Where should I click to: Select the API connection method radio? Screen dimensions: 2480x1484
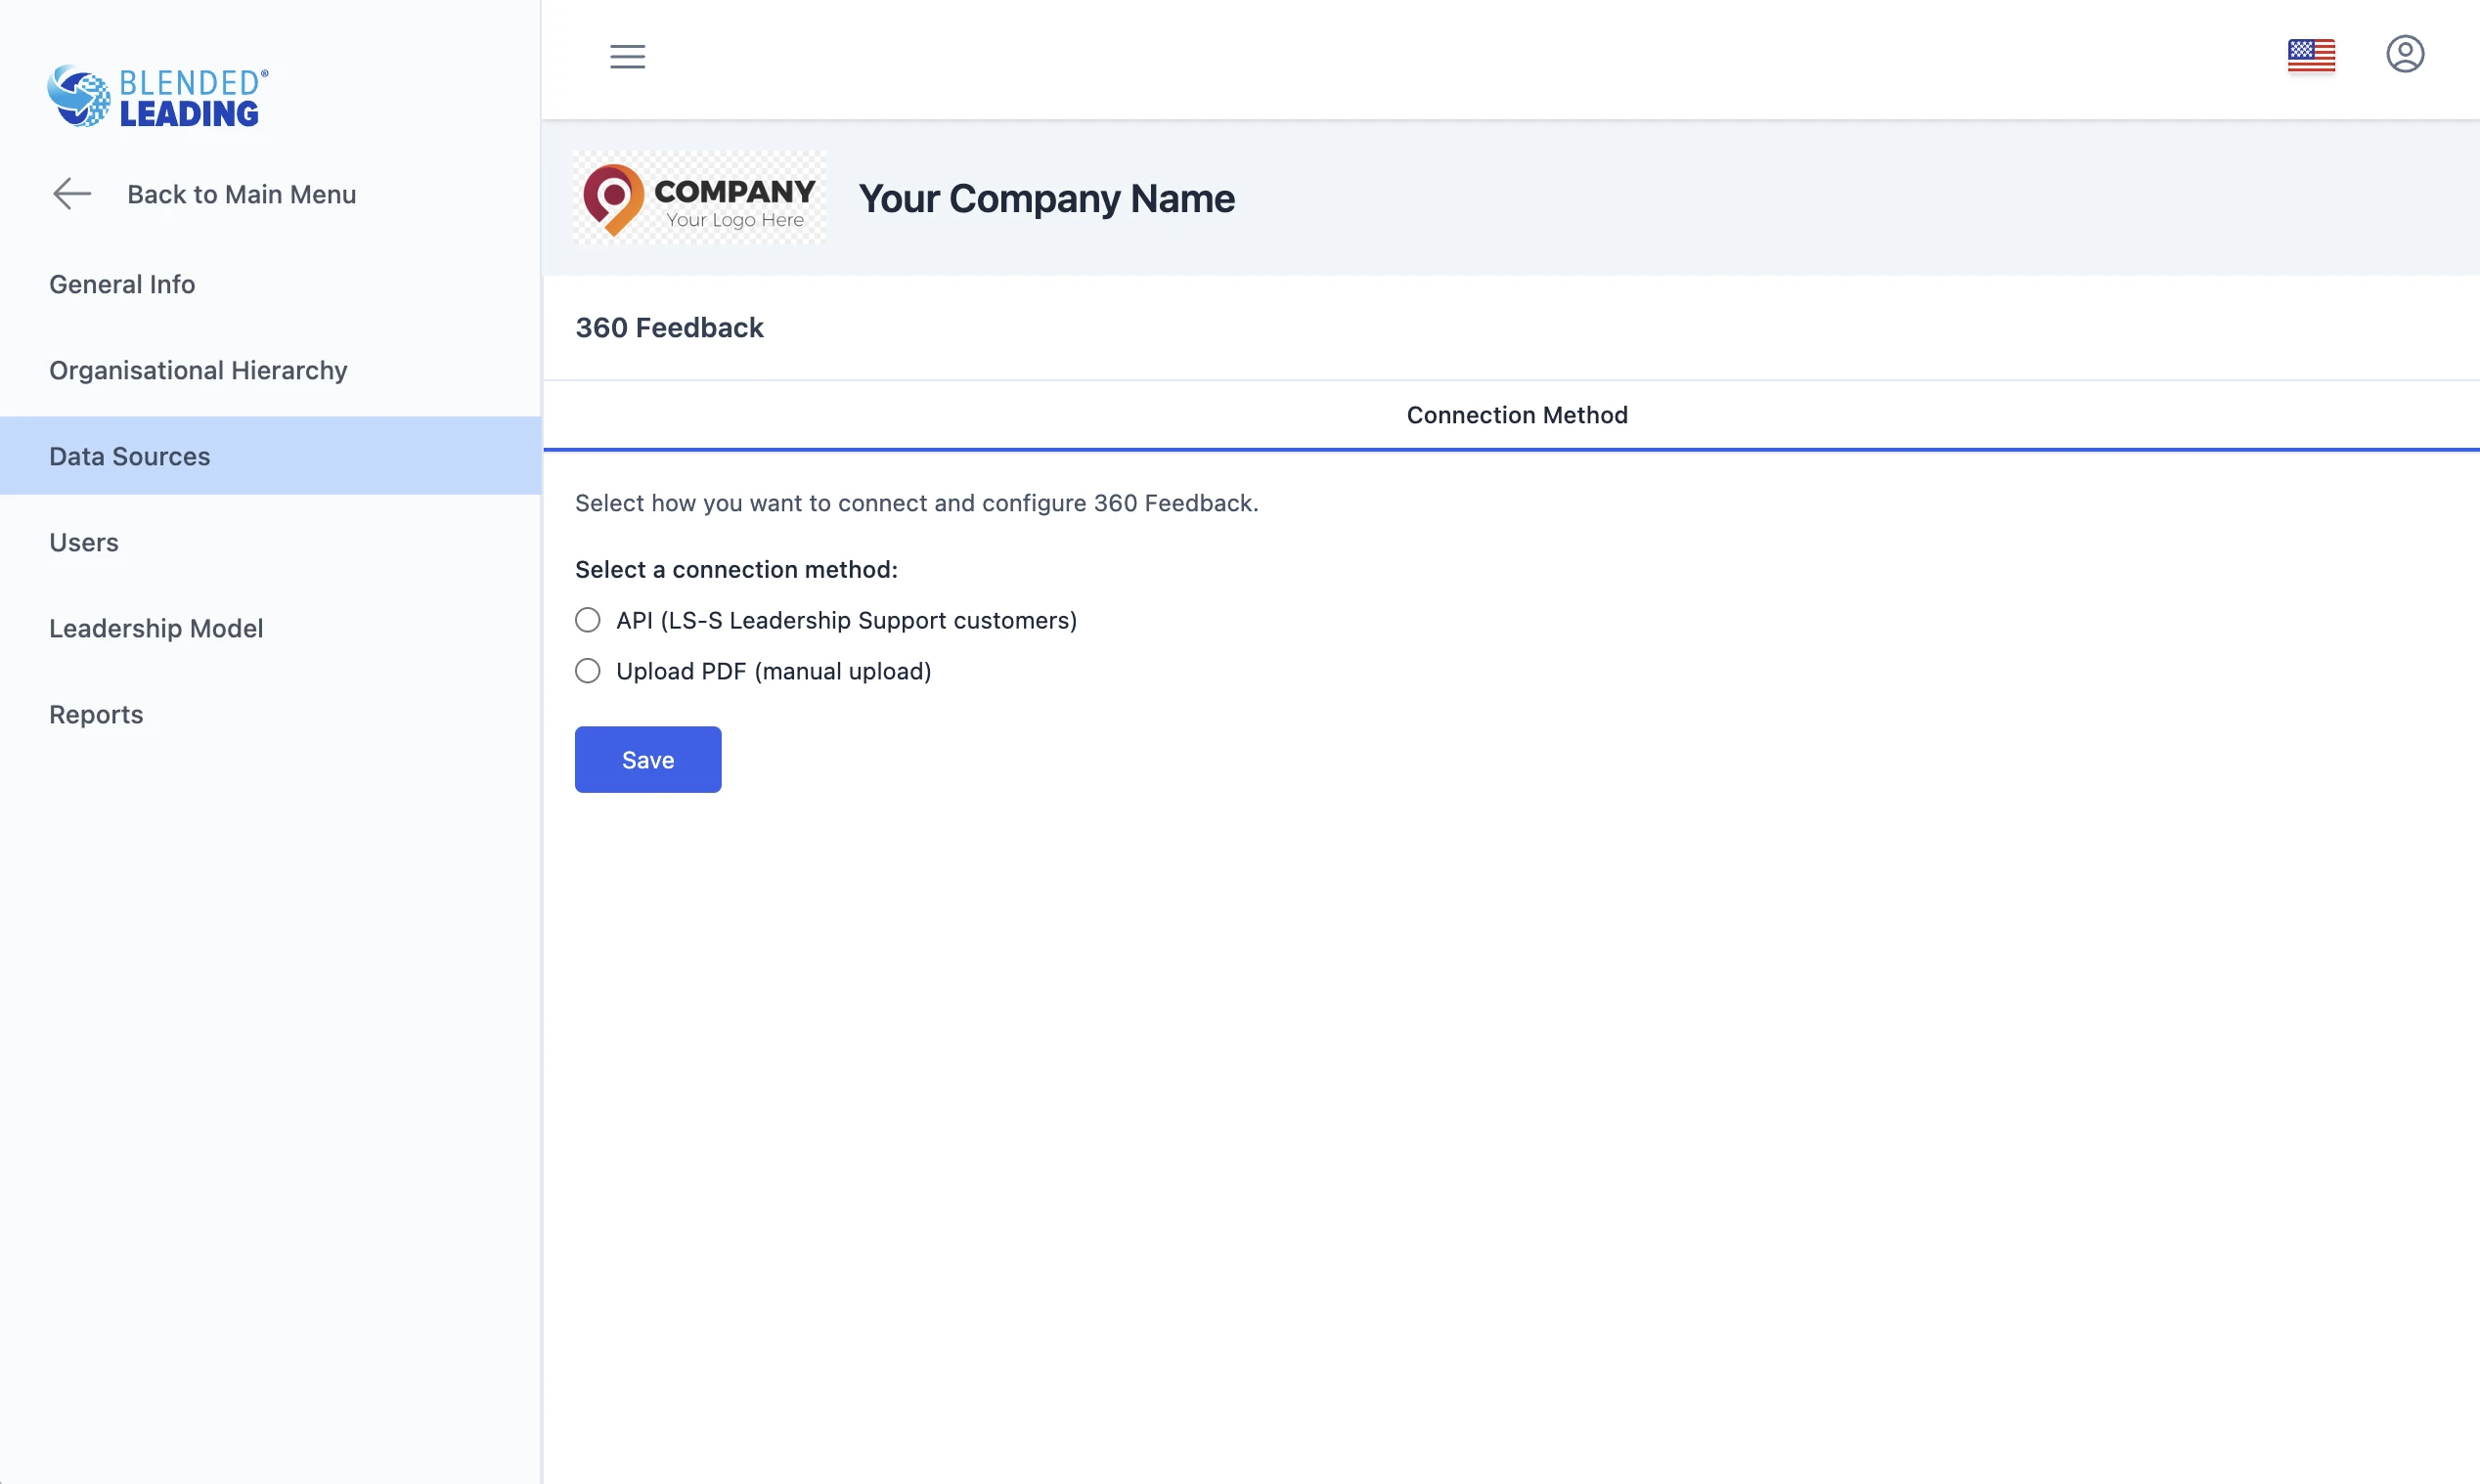(588, 620)
